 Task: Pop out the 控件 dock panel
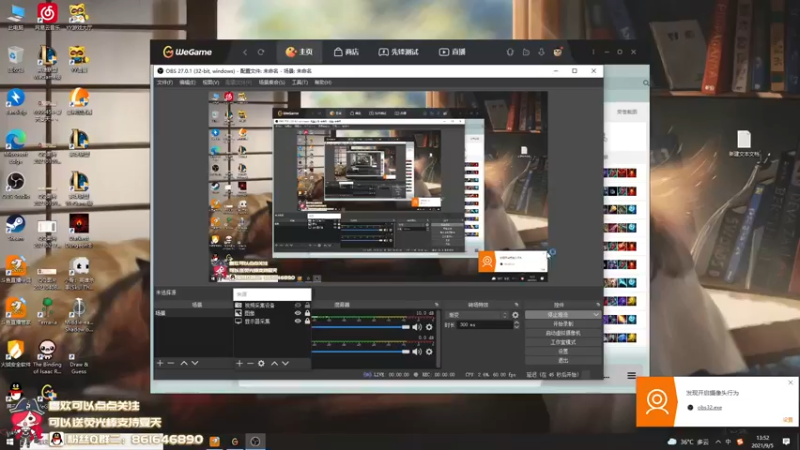point(598,305)
